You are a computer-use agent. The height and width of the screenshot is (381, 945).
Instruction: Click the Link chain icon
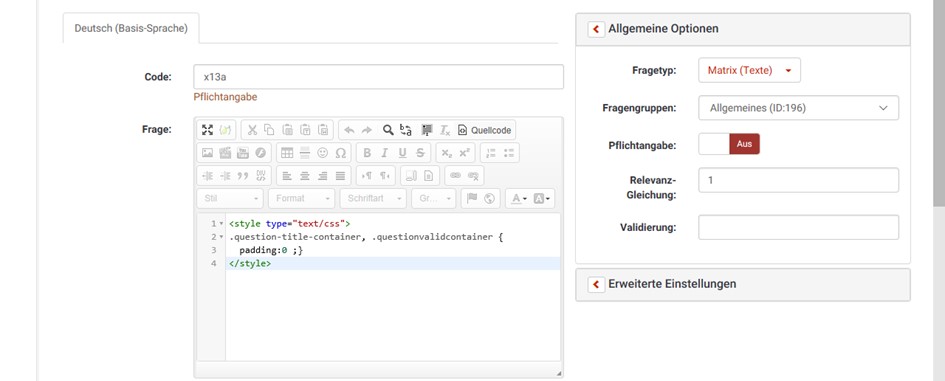coord(456,175)
